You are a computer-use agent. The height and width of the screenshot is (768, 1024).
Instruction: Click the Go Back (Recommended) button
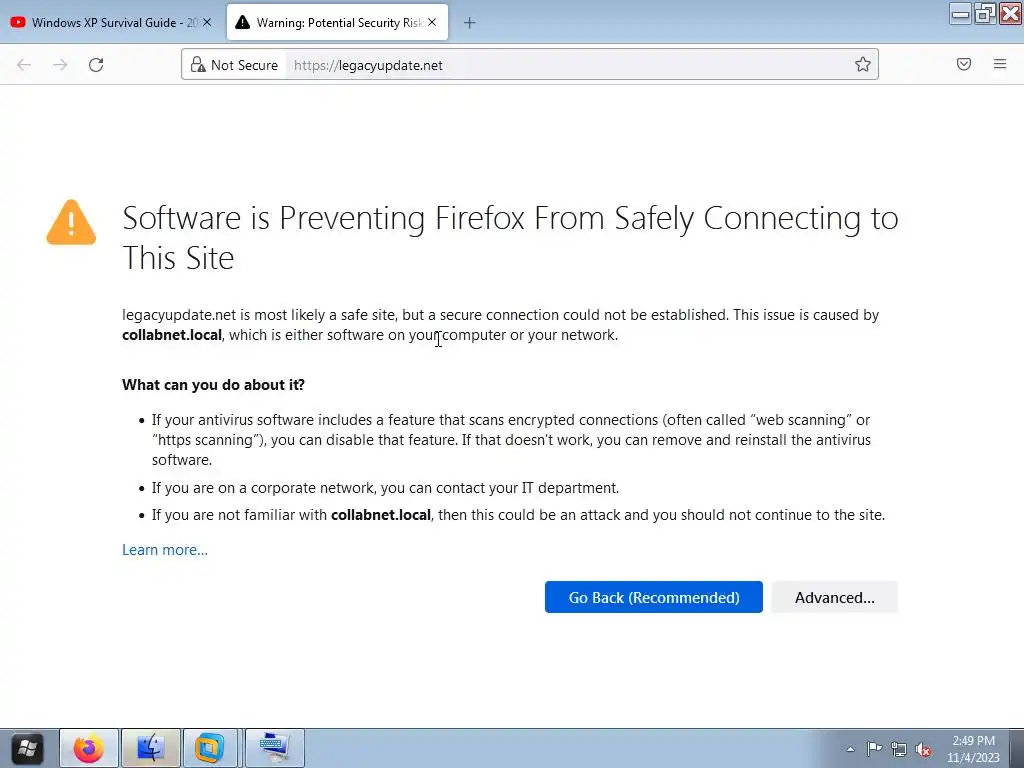[x=654, y=597]
